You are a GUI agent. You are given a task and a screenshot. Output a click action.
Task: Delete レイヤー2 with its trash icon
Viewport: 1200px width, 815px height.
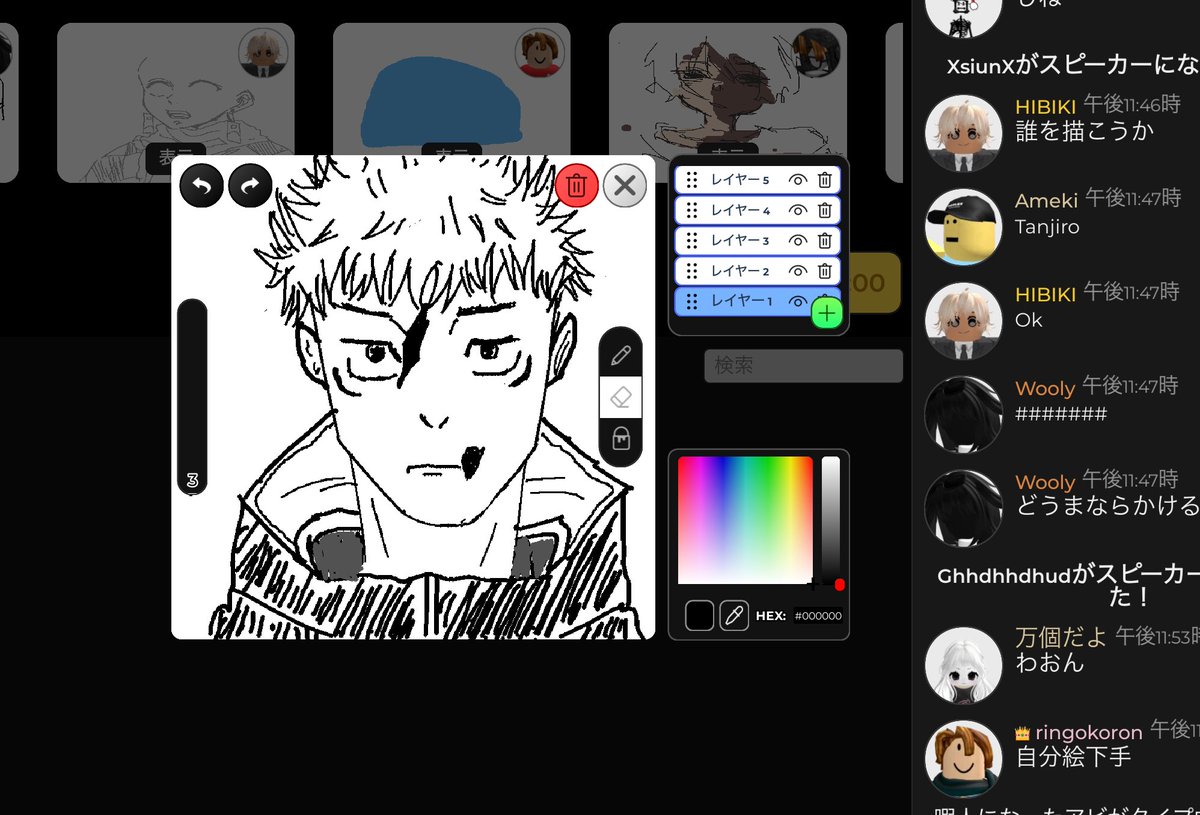824,270
